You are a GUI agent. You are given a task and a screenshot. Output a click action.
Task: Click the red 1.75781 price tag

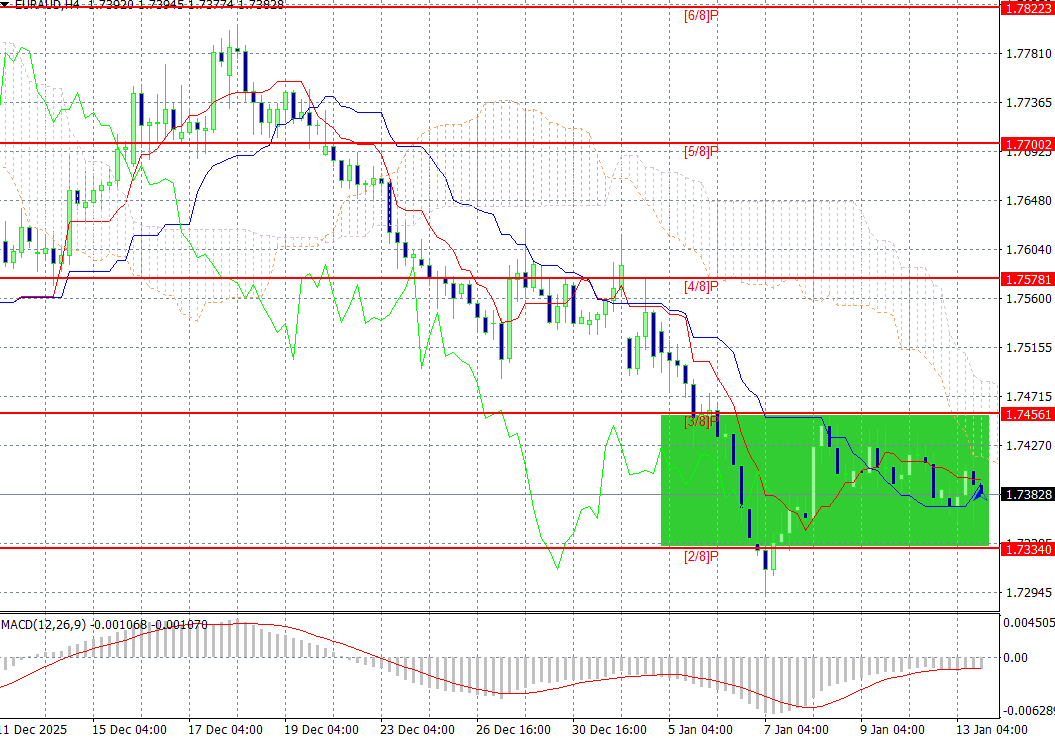pyautogui.click(x=1028, y=279)
